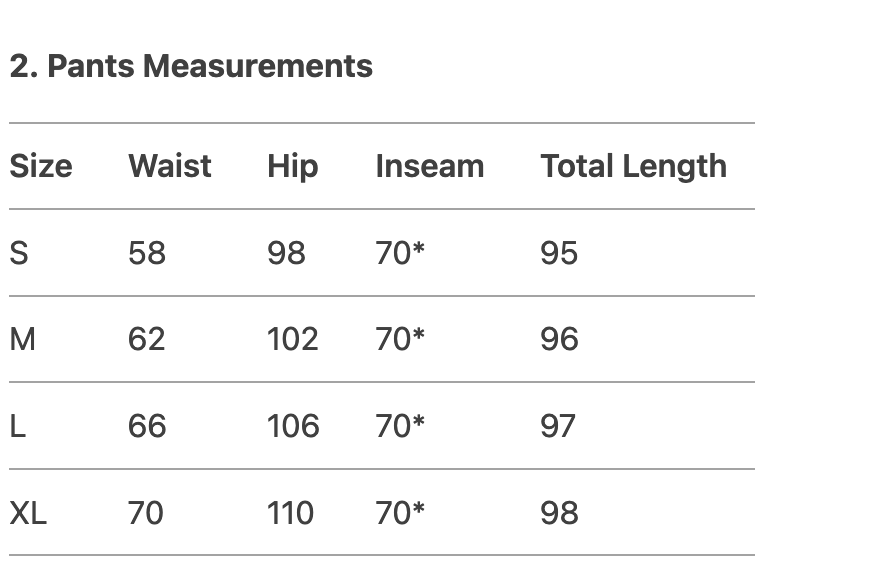
Task: Click waist value 58 for size S
Action: (147, 253)
